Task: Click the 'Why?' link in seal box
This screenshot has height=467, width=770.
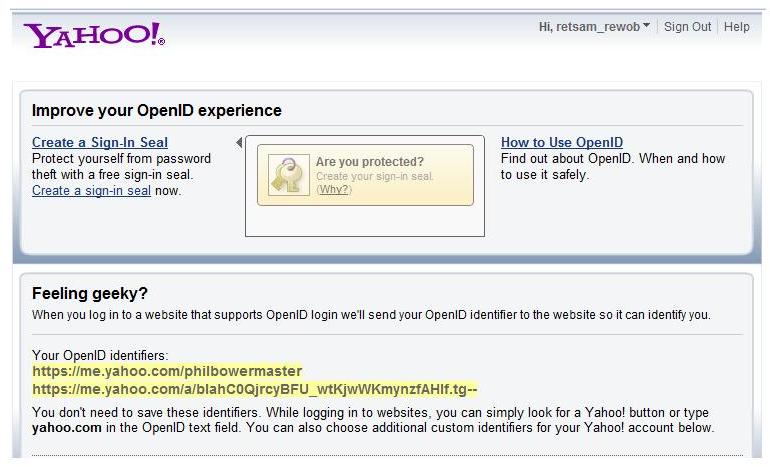Action: coord(334,189)
